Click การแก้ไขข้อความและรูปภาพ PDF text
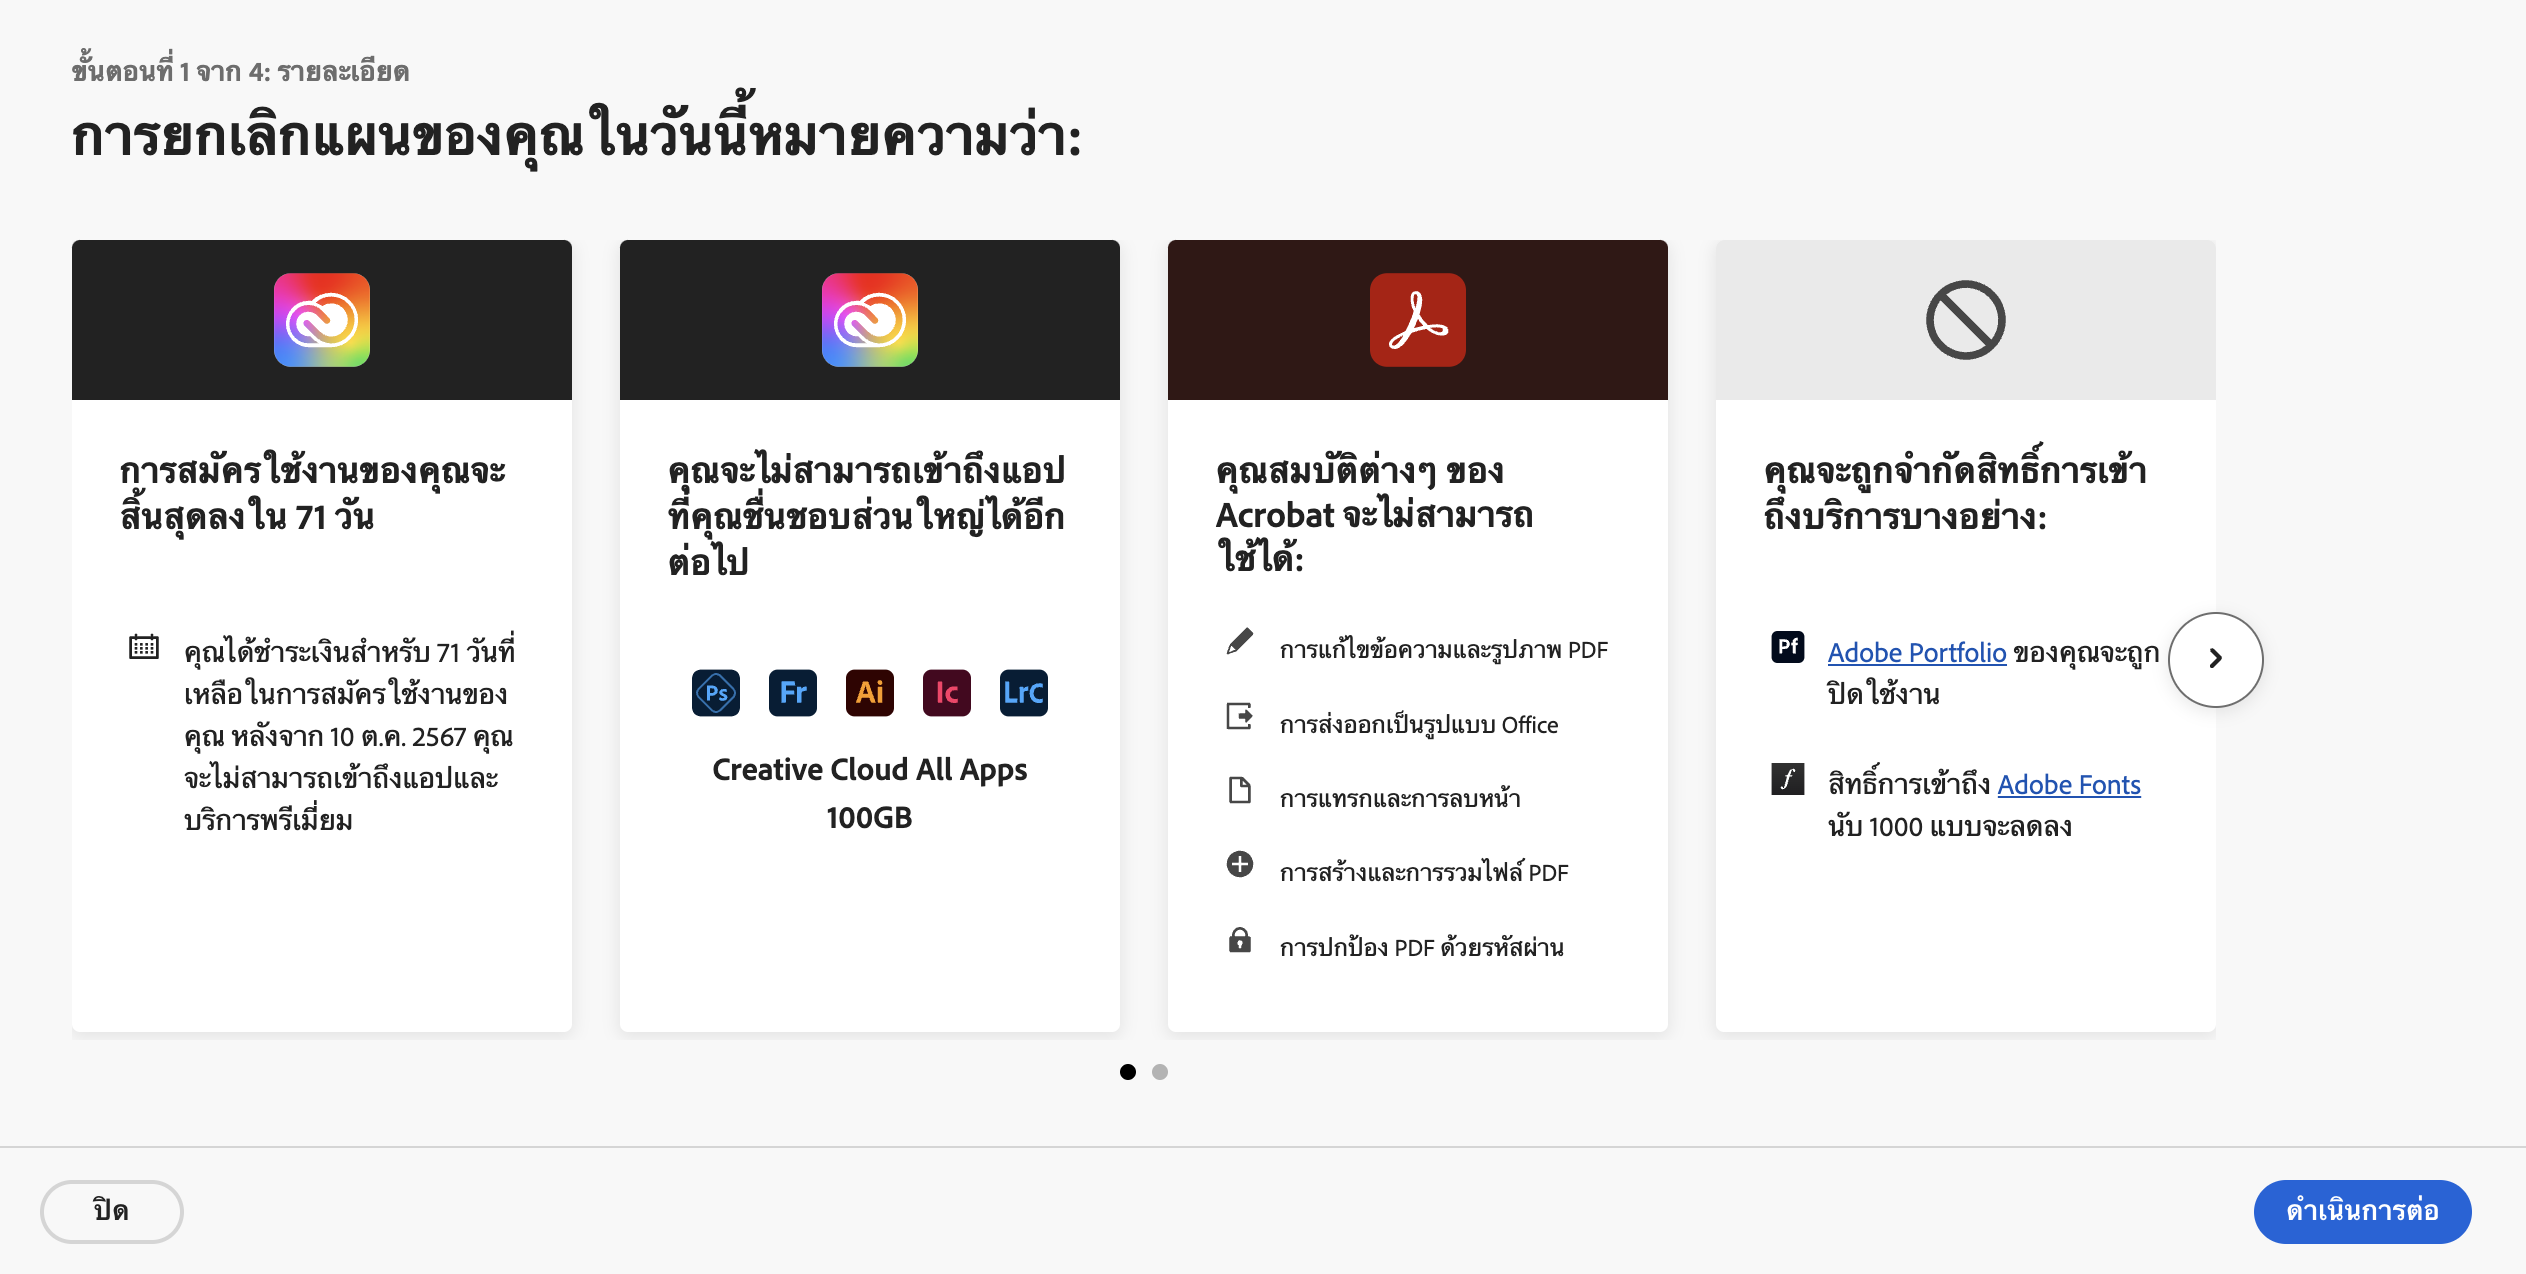2526x1274 pixels. [x=1444, y=650]
